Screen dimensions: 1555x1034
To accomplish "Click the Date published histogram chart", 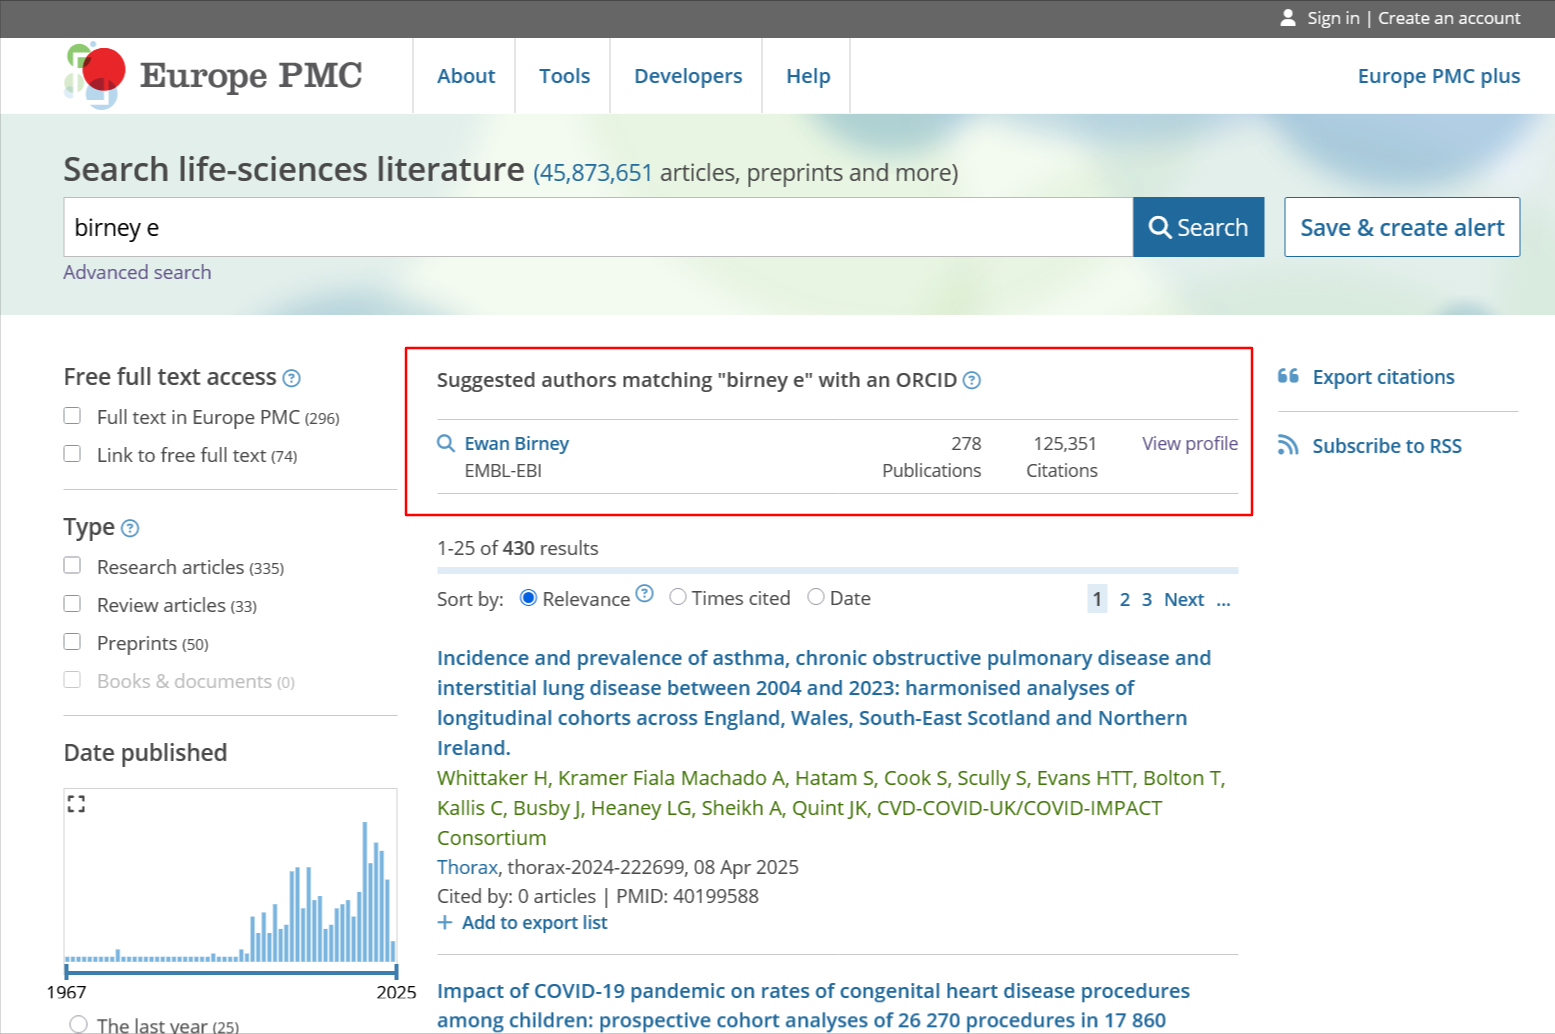I will pos(230,875).
